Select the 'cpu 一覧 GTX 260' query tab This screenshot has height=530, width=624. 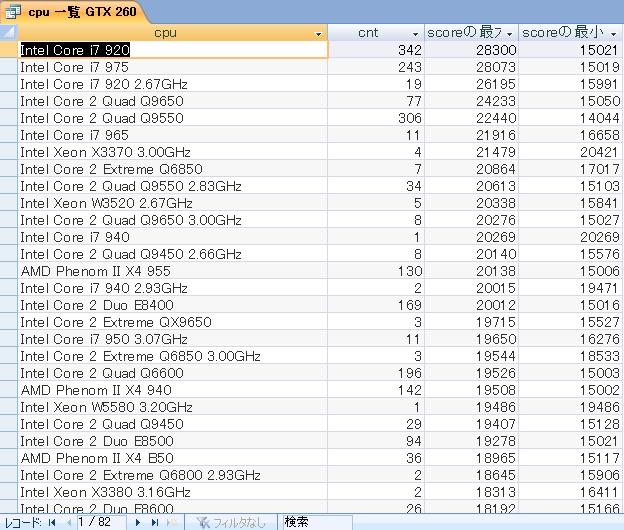pyautogui.click(x=76, y=12)
